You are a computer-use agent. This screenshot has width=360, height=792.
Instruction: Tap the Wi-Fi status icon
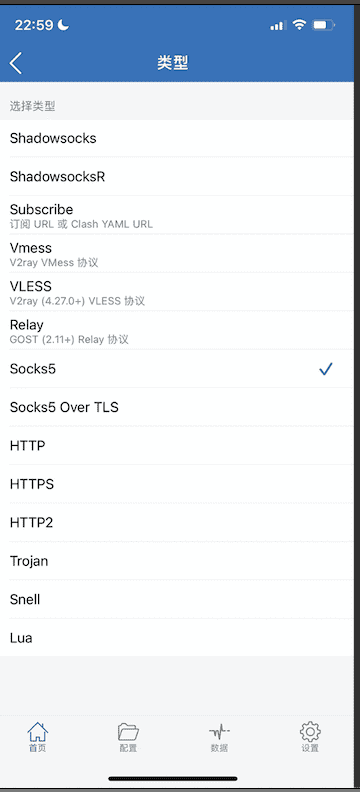299,25
